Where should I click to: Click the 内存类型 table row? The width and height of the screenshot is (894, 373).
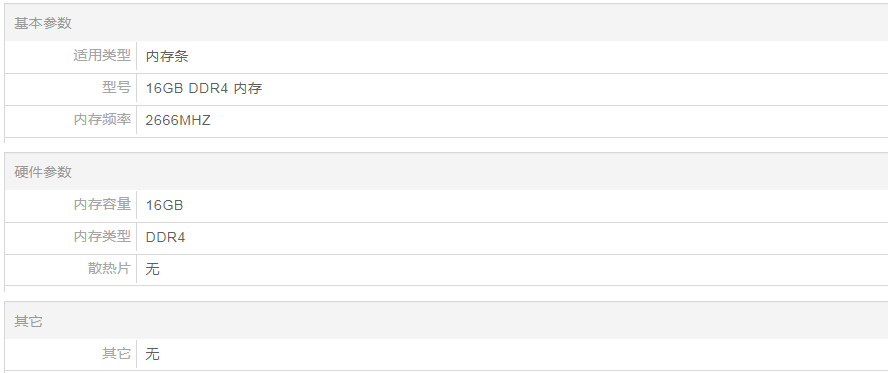(446, 238)
